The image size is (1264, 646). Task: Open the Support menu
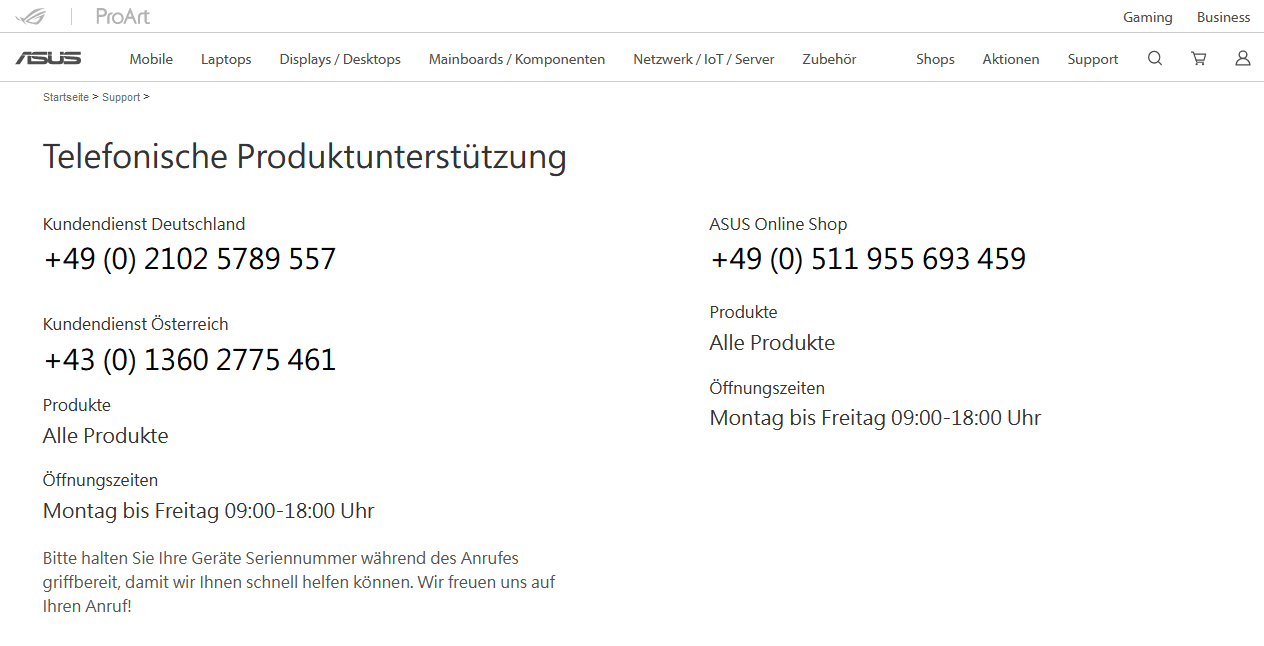tap(1093, 59)
